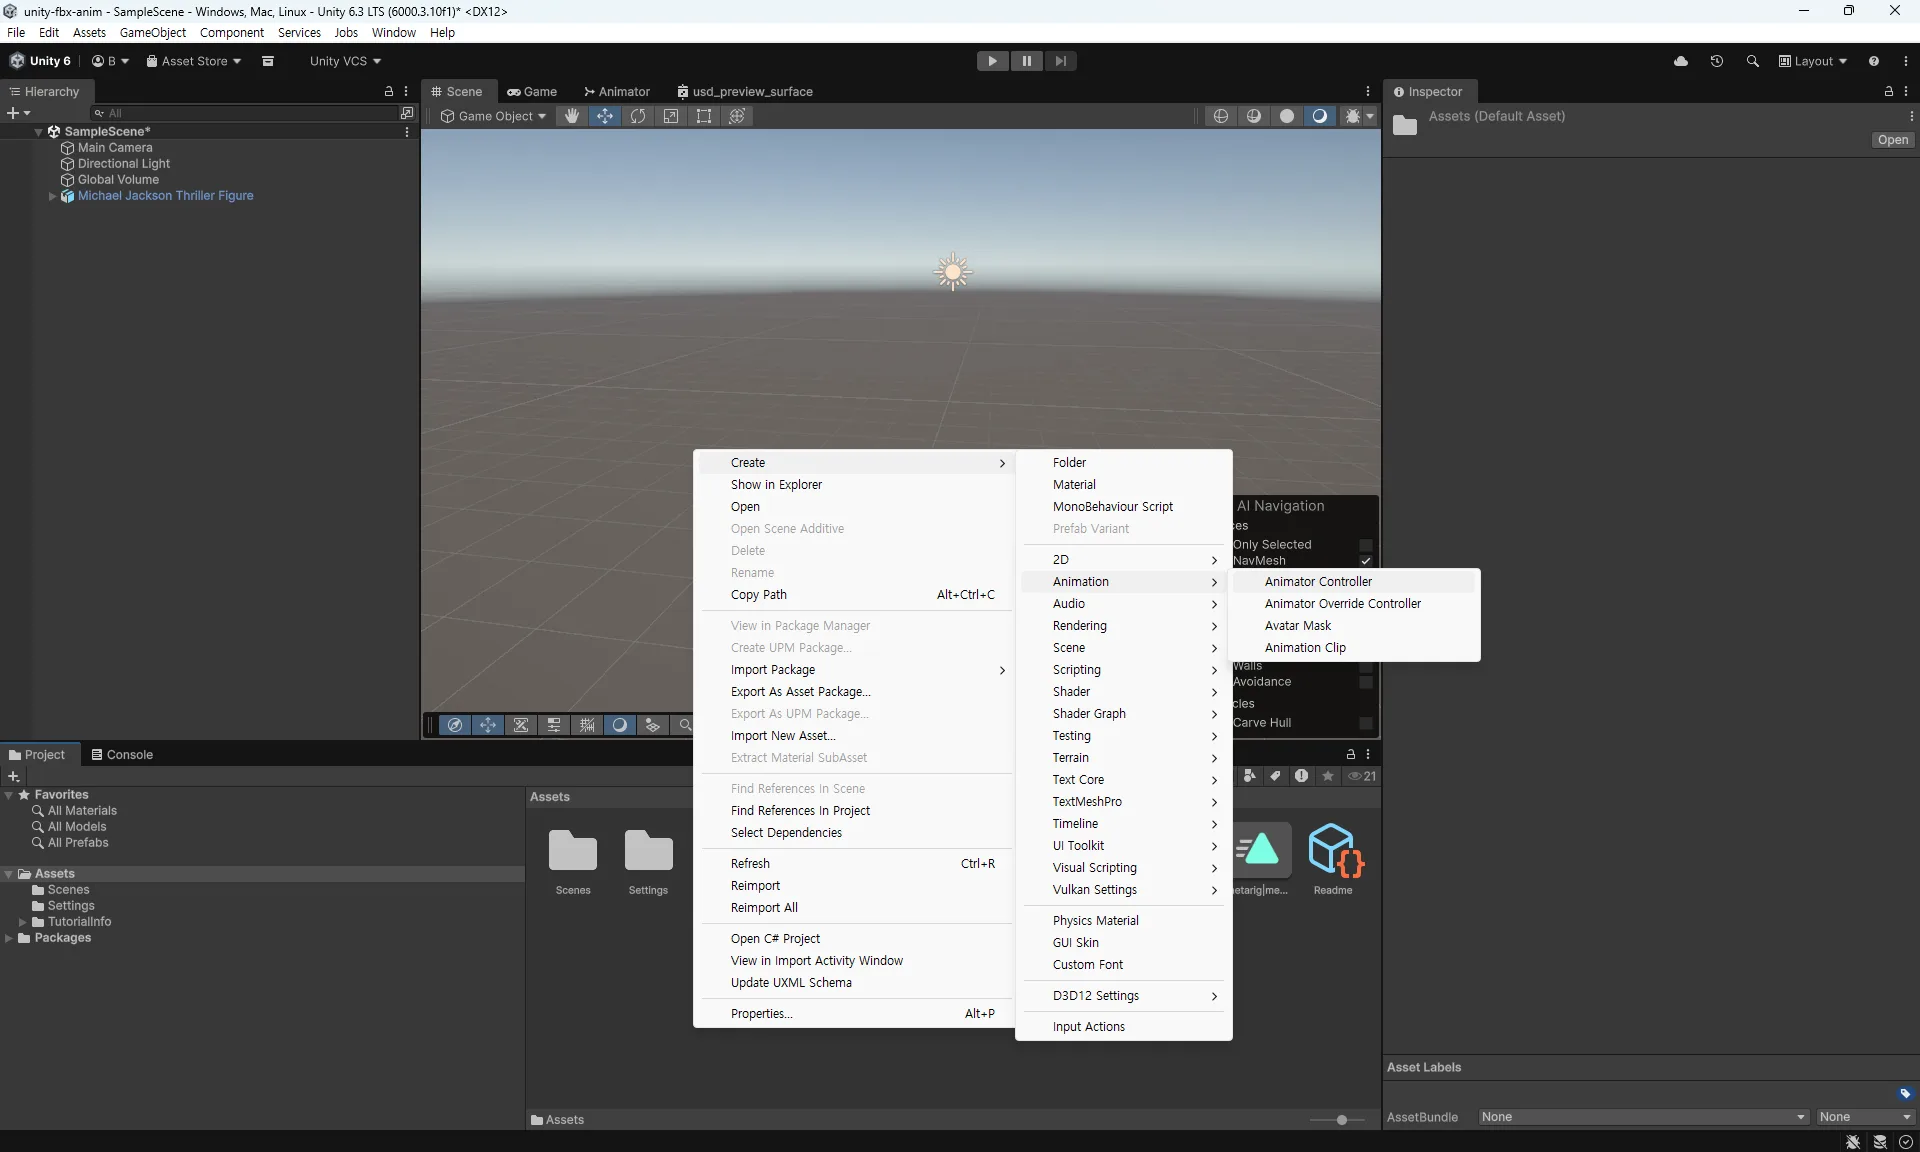Click the asset label tag icon

tap(1905, 1094)
